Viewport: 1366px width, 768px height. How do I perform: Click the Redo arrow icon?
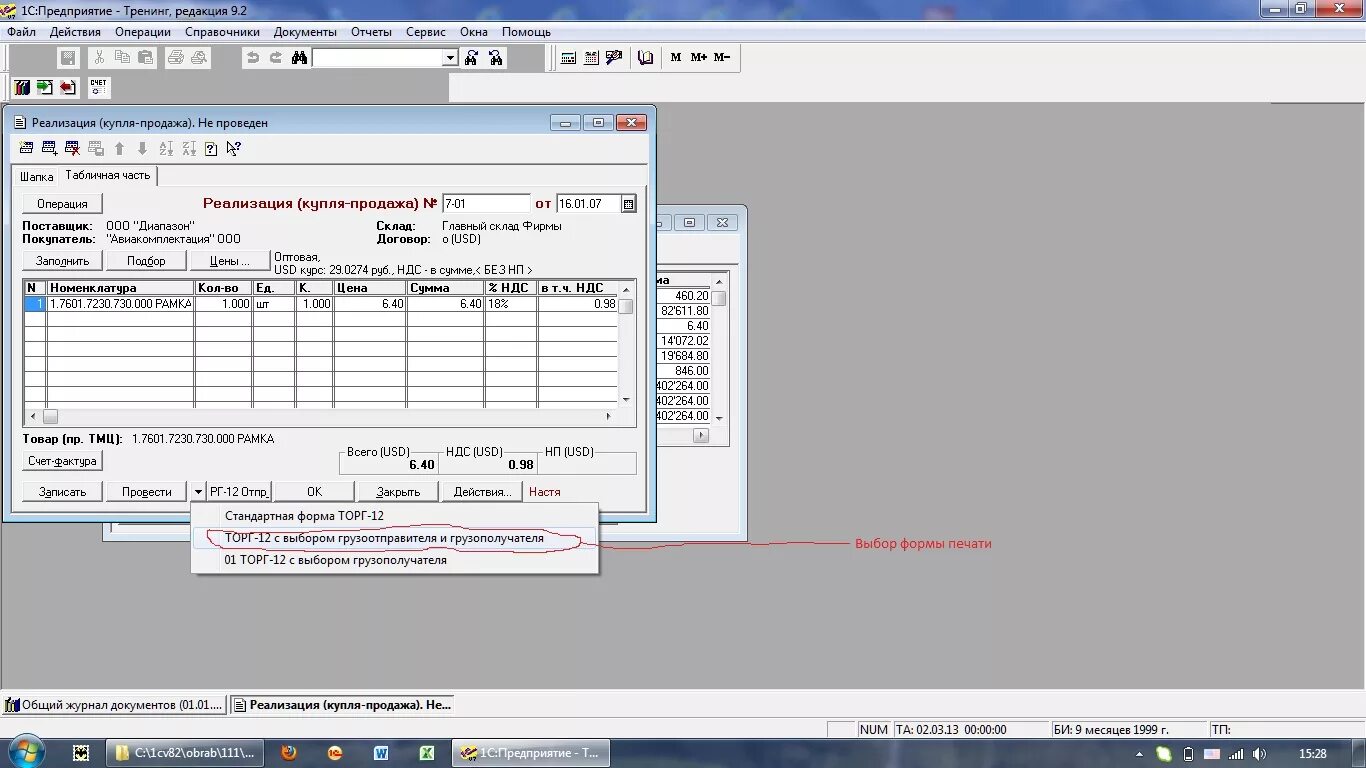click(x=276, y=58)
